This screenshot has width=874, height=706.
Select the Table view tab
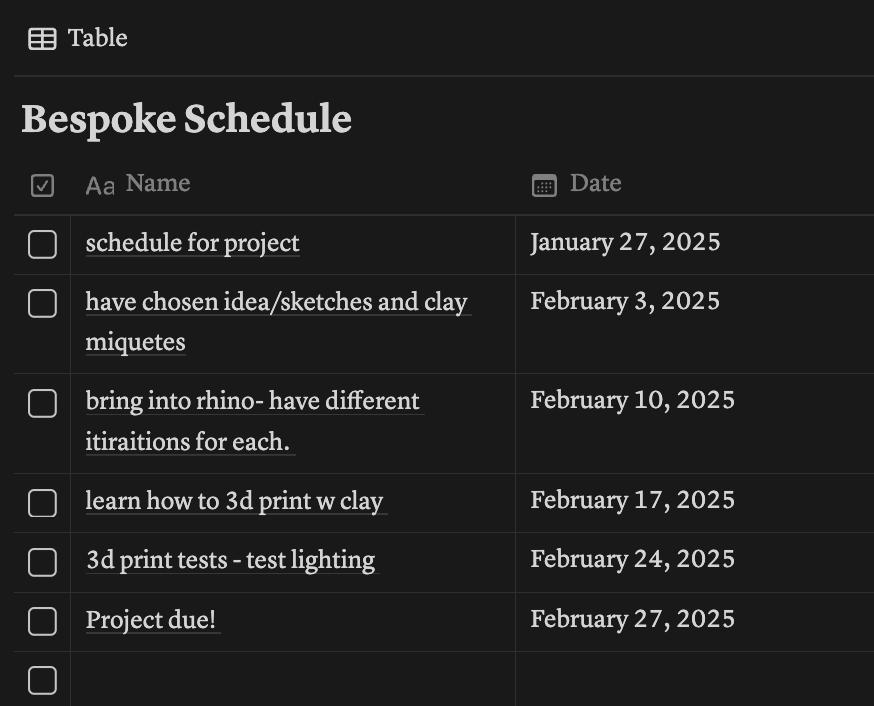click(x=78, y=38)
